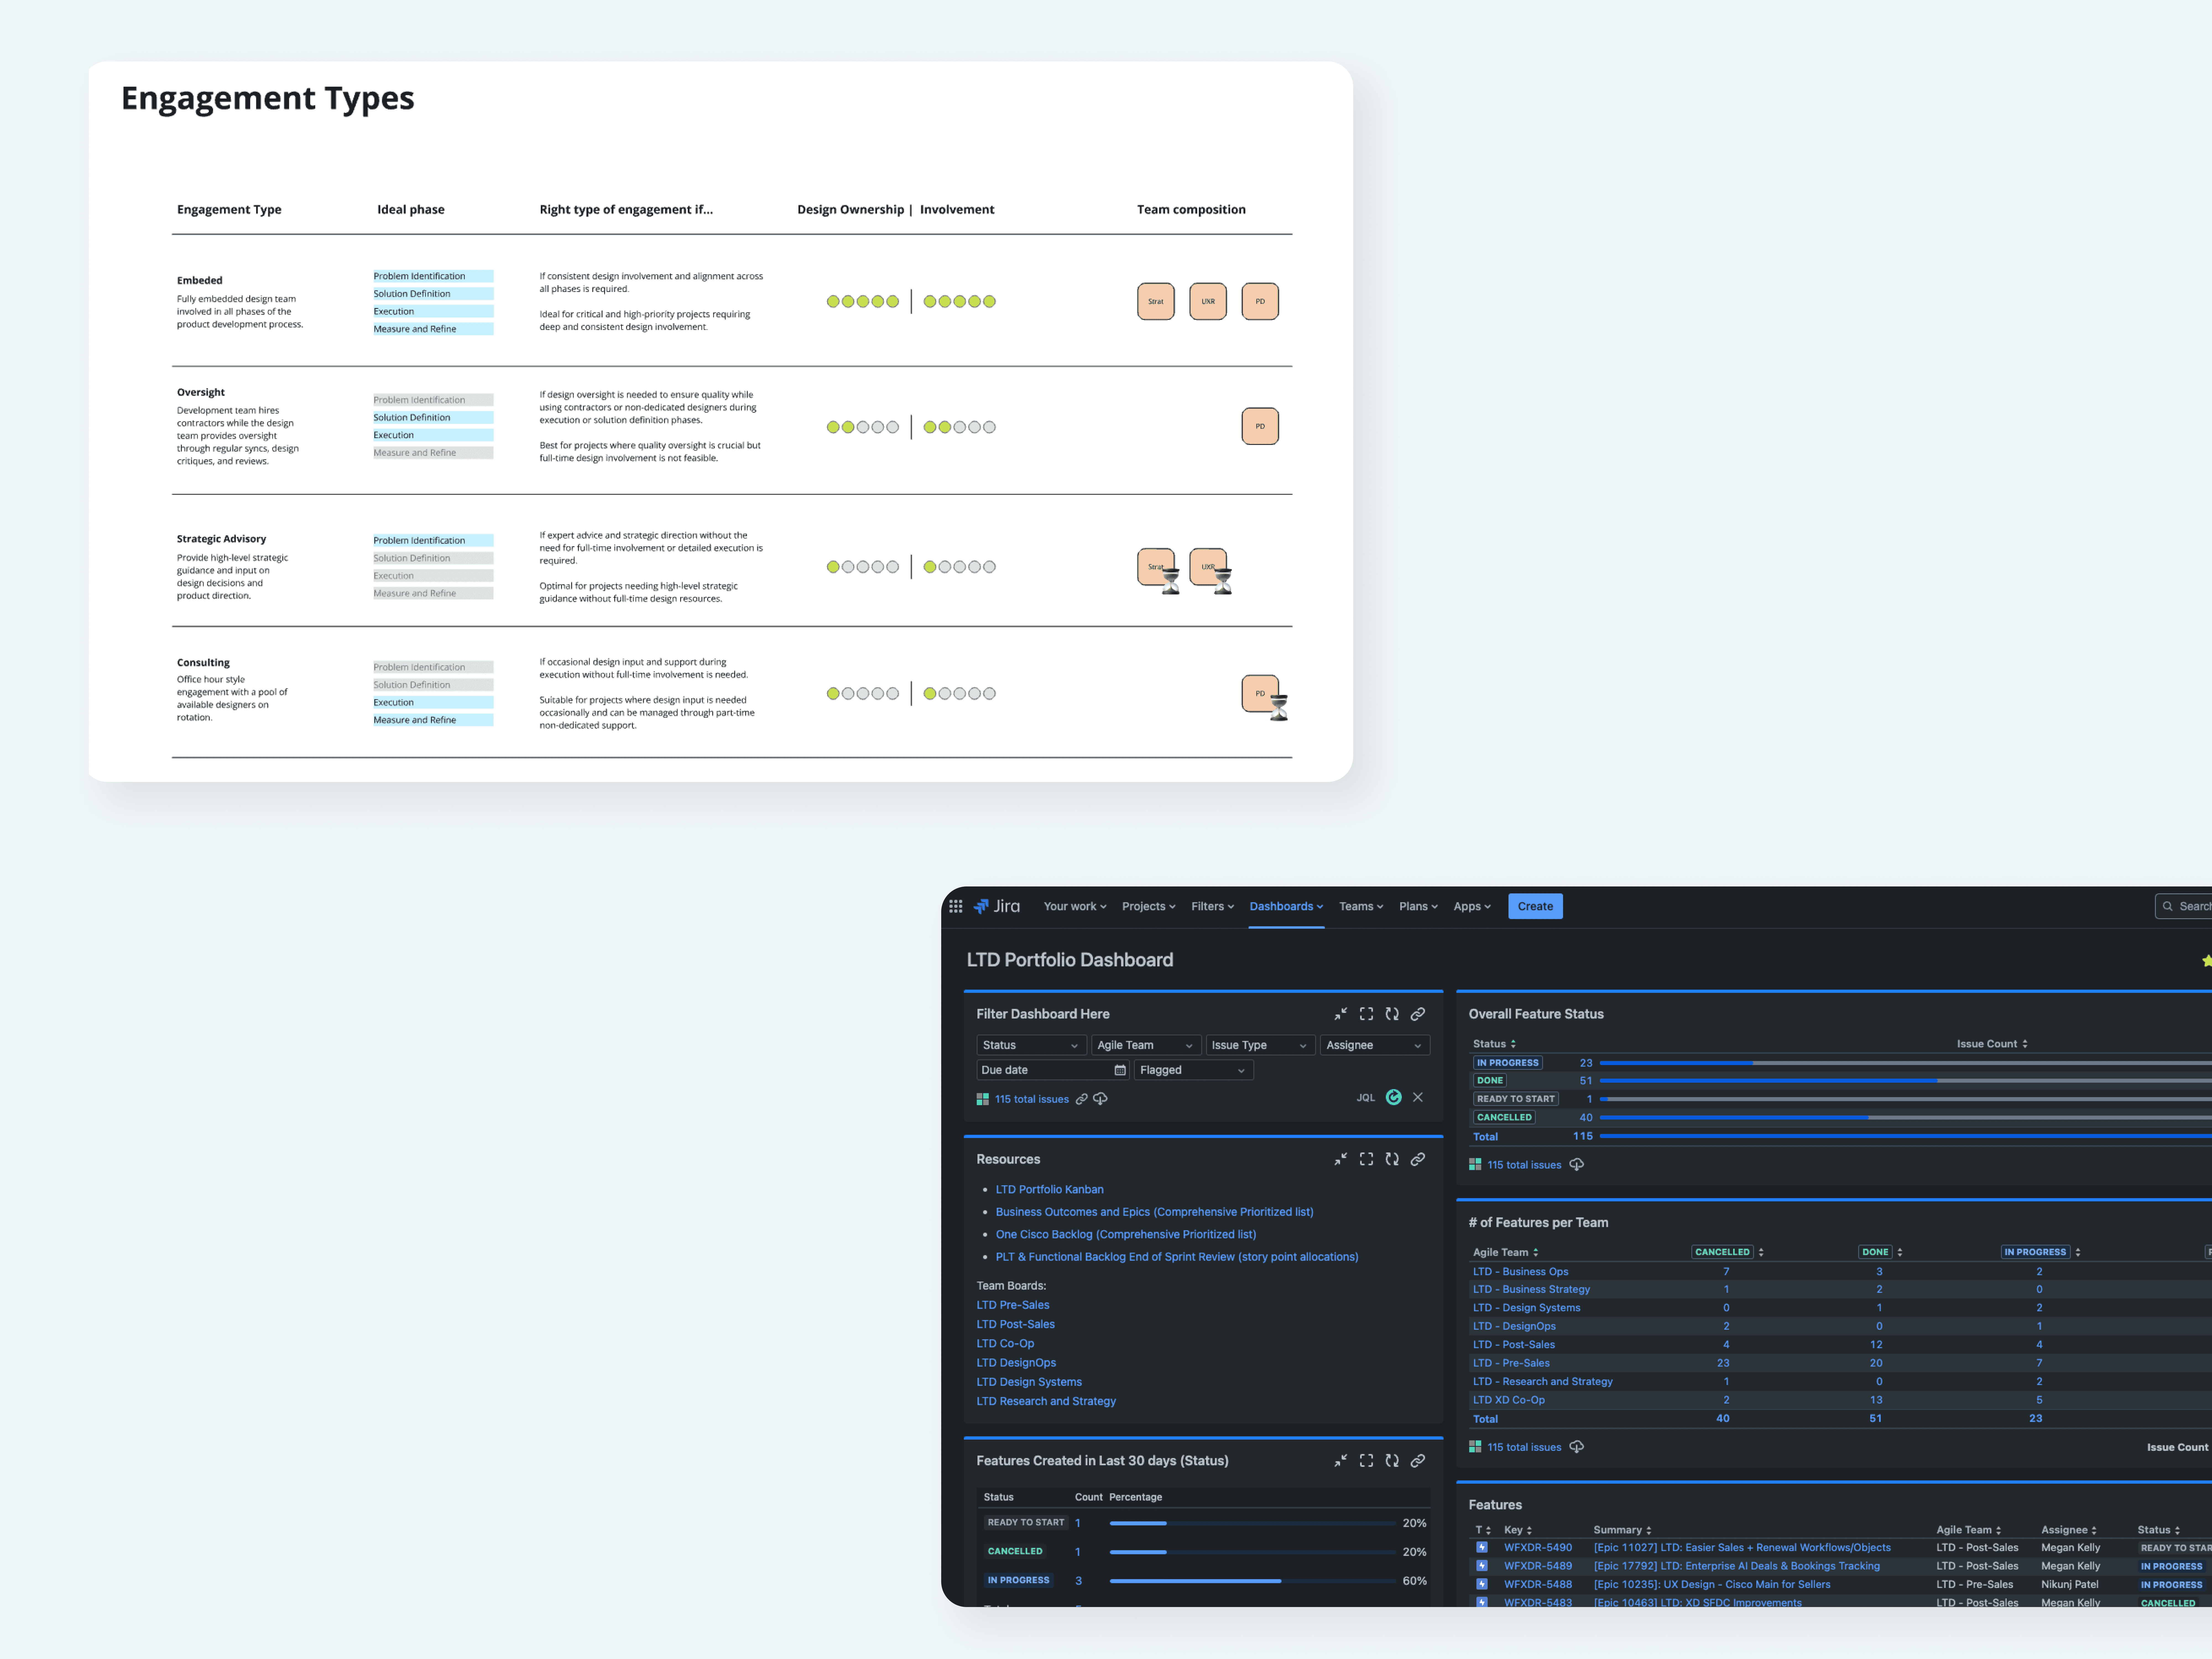2212x1659 pixels.
Task: Click the In Progress 60% percentage bar
Action: point(1253,1581)
